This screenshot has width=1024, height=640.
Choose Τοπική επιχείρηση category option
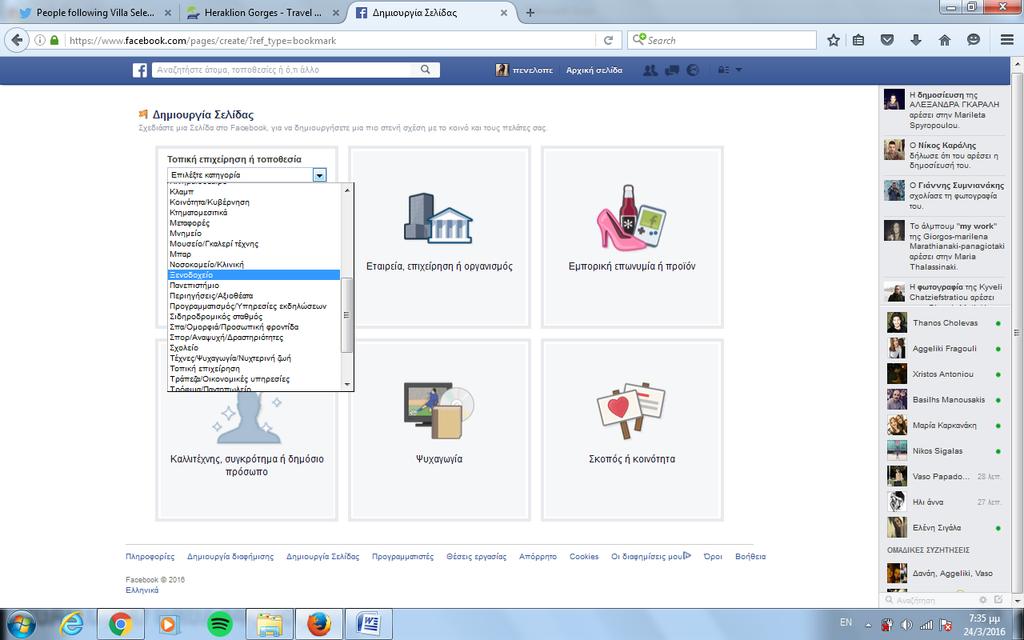[x=255, y=368]
